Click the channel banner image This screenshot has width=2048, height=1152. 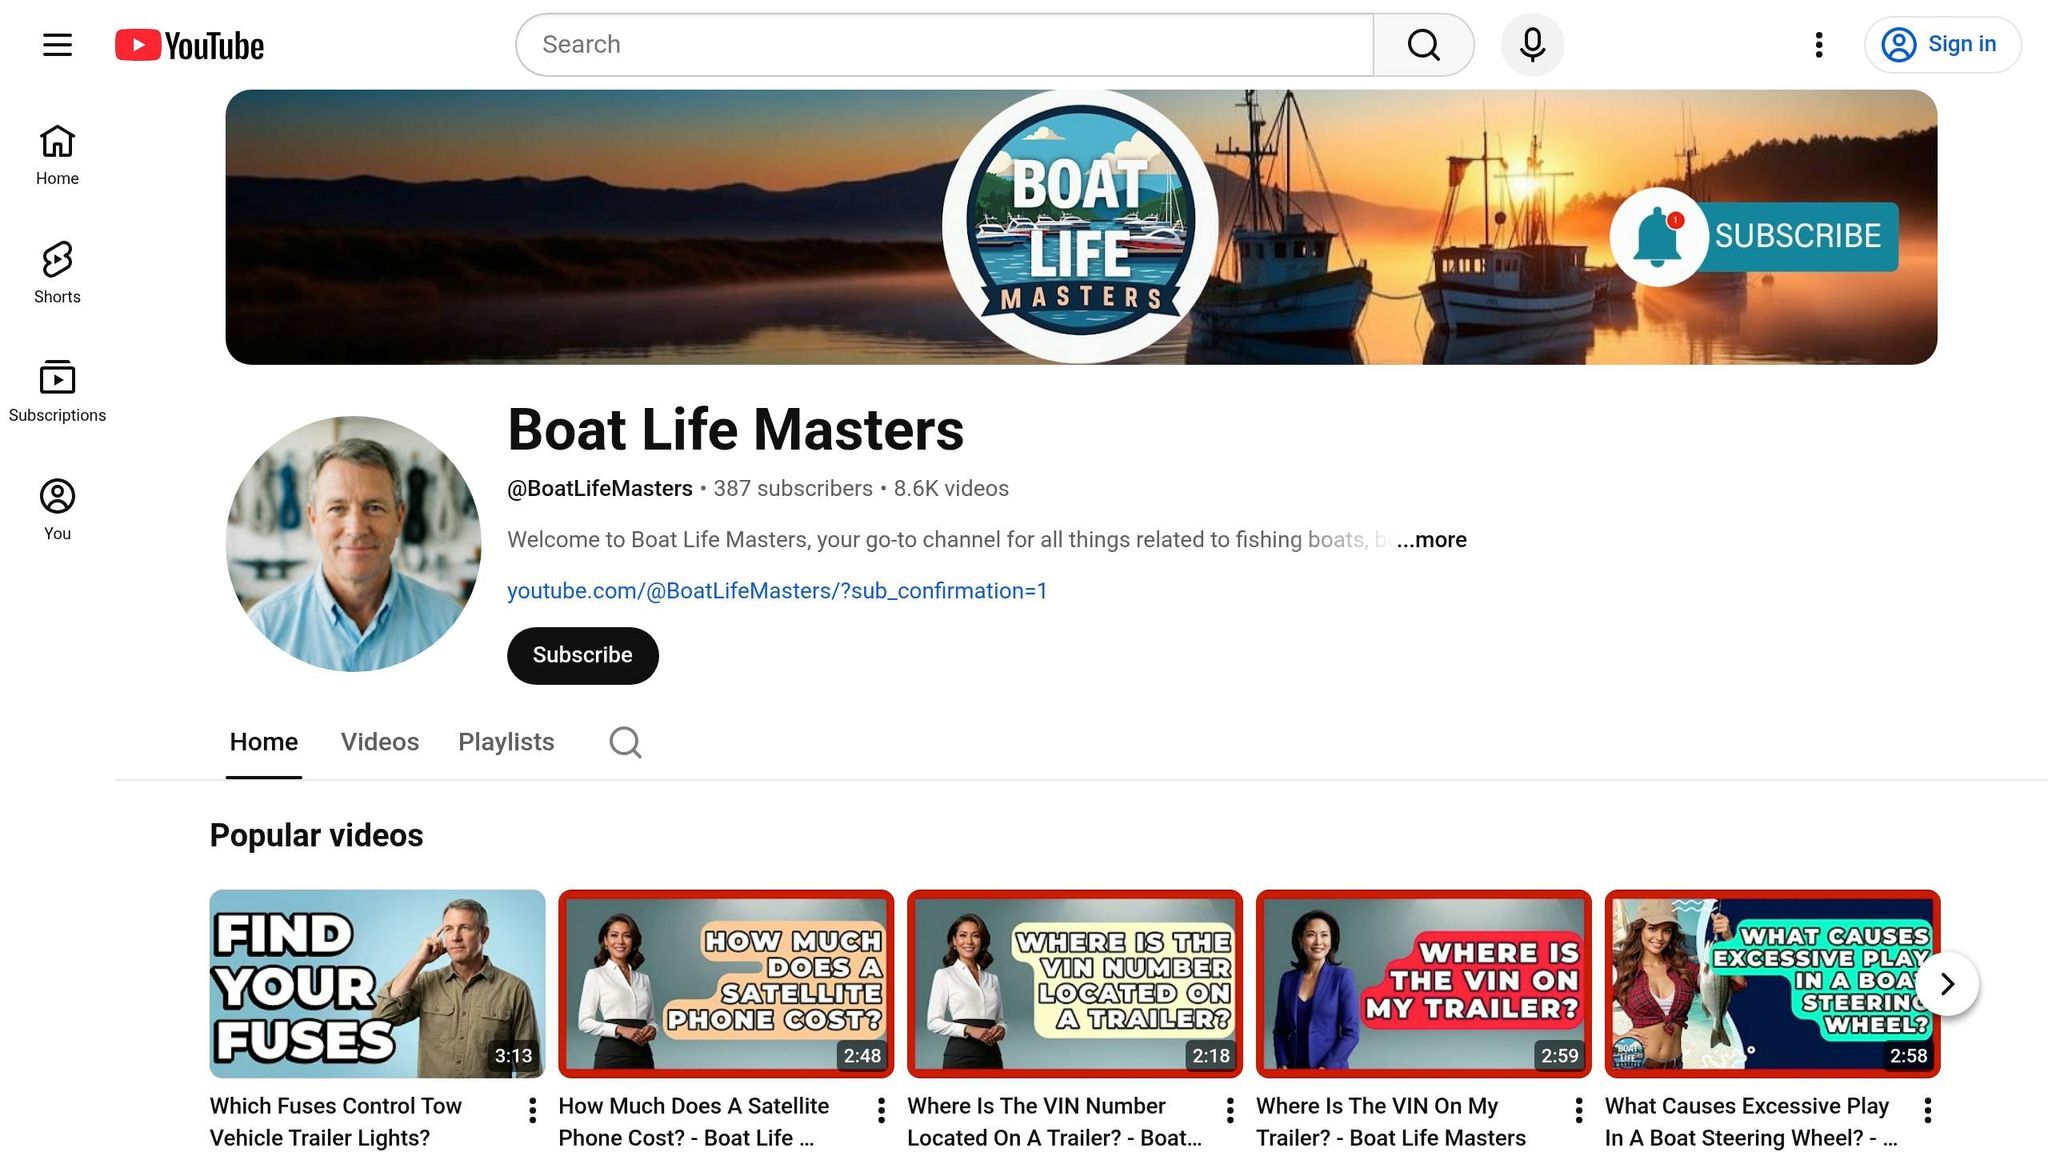1081,227
